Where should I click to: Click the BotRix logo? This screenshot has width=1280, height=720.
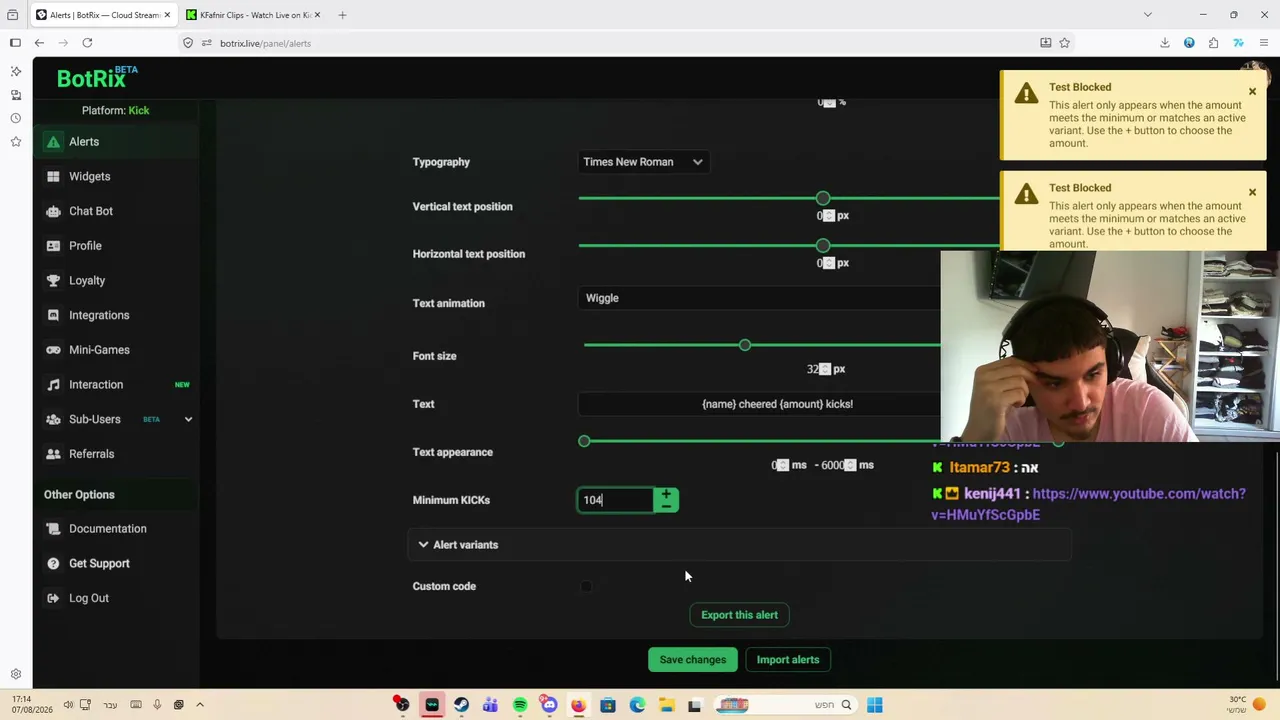click(97, 78)
